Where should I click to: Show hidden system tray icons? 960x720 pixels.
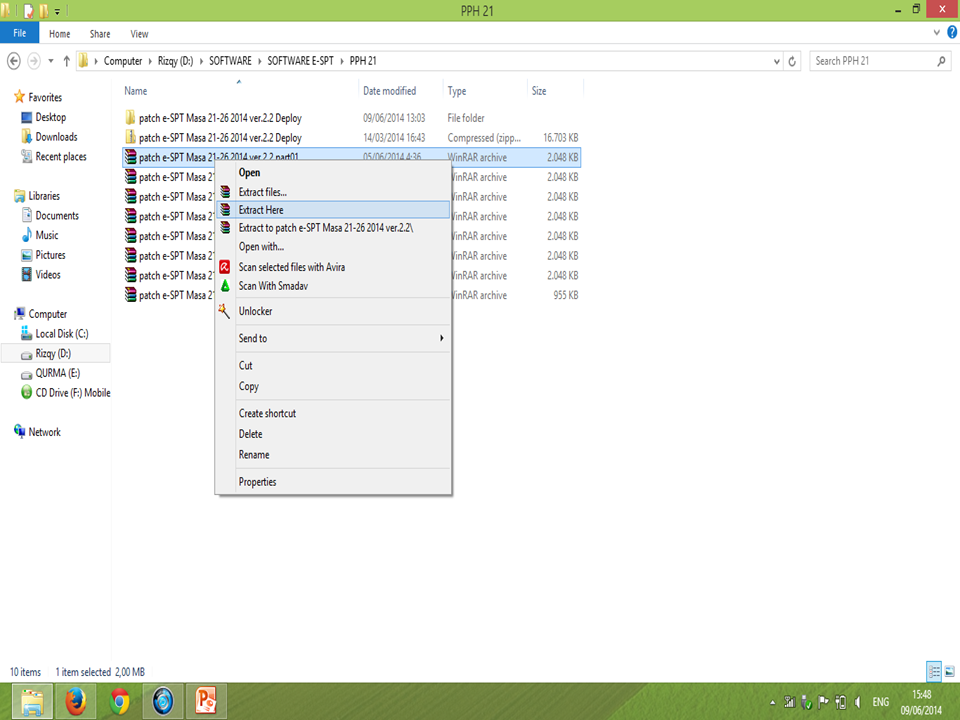(x=773, y=703)
